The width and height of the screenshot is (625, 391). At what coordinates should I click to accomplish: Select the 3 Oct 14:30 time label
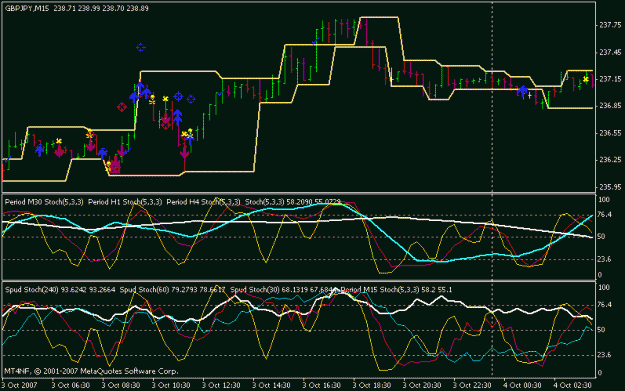(271, 385)
